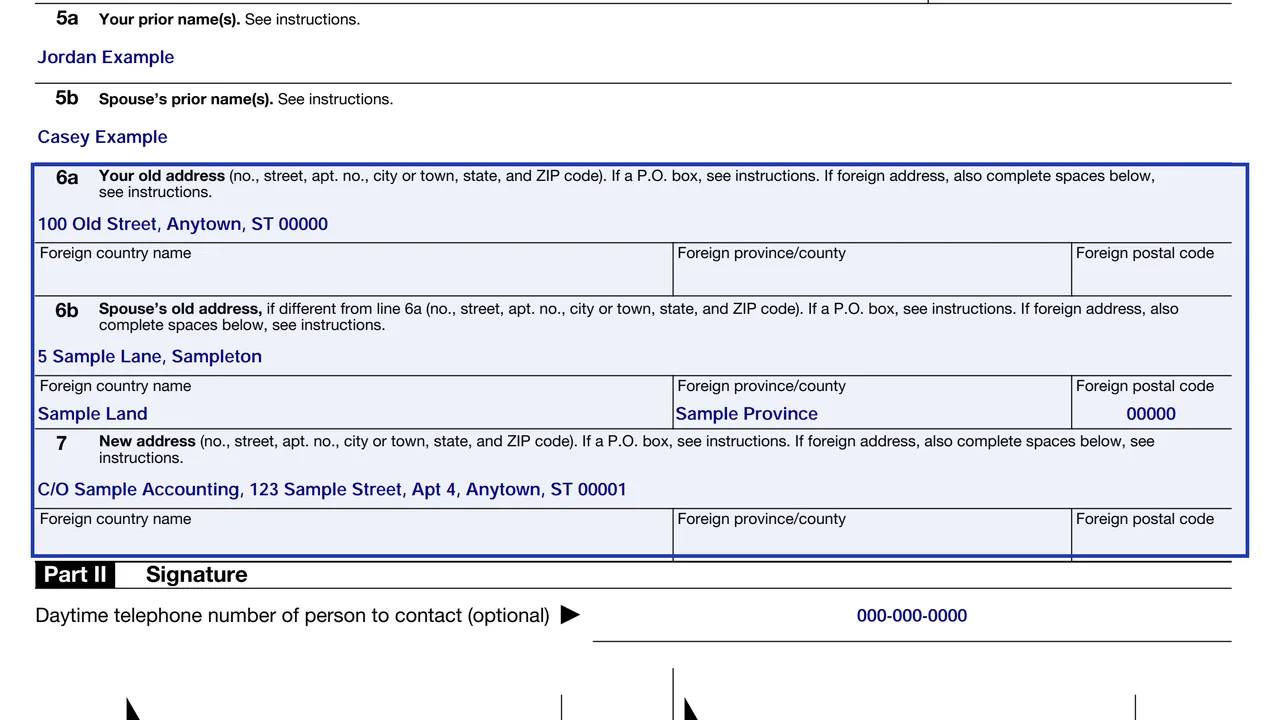Viewport: 1280px width, 720px height.
Task: Click the empty Foreign province/county field under line 6a
Action: coord(872,279)
